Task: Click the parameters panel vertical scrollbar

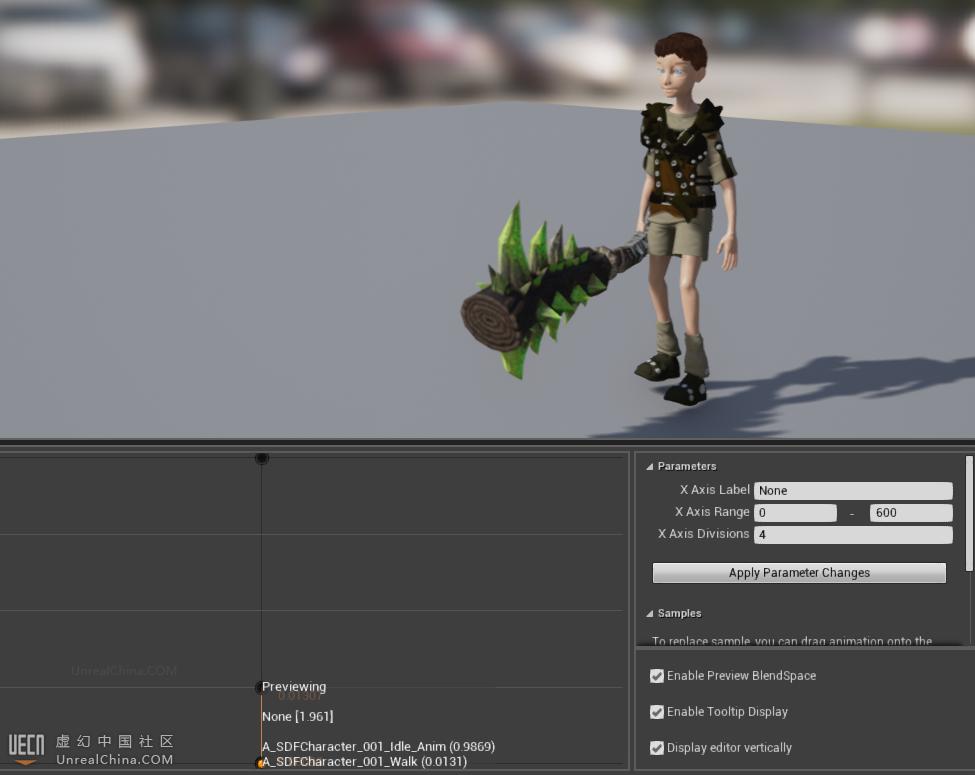Action: (x=968, y=512)
